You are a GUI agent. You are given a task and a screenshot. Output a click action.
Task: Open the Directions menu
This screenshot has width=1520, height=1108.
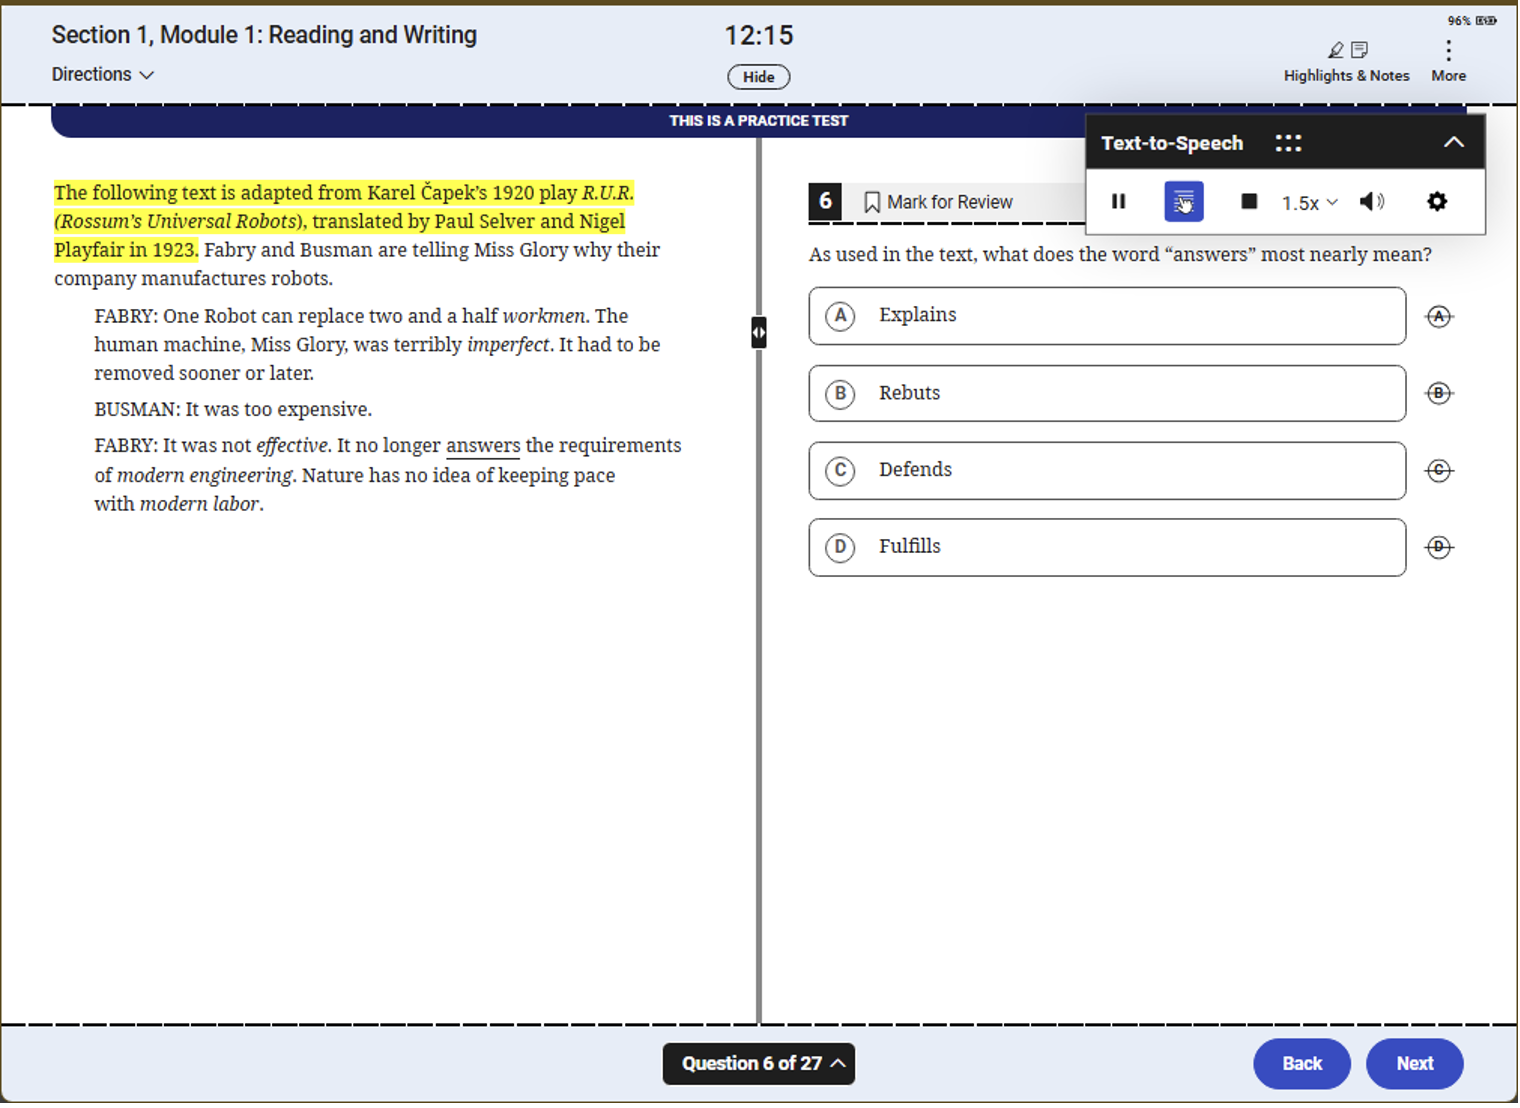click(x=101, y=74)
